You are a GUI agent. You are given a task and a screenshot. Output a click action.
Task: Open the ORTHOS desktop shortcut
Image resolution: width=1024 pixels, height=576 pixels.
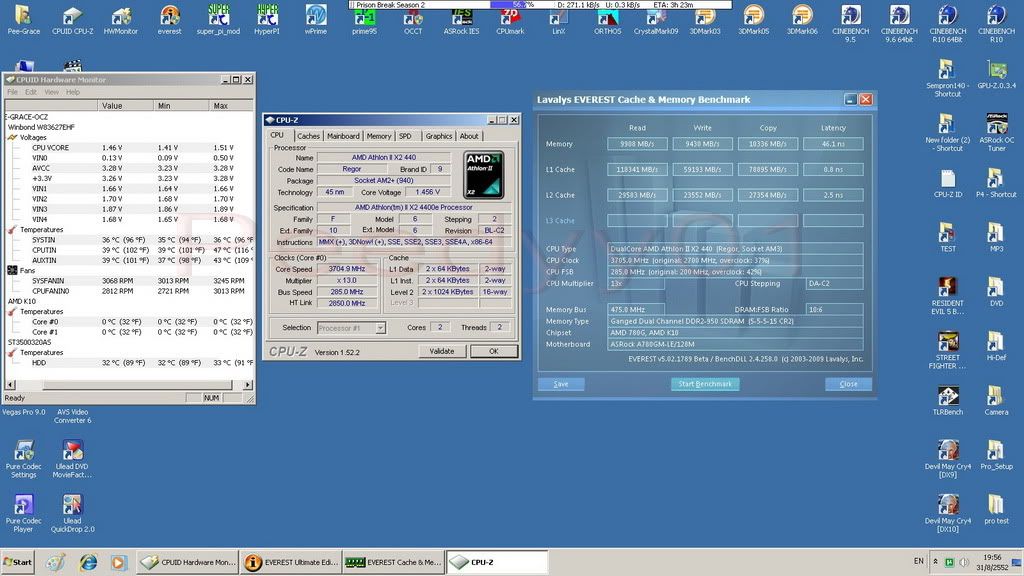click(x=607, y=22)
